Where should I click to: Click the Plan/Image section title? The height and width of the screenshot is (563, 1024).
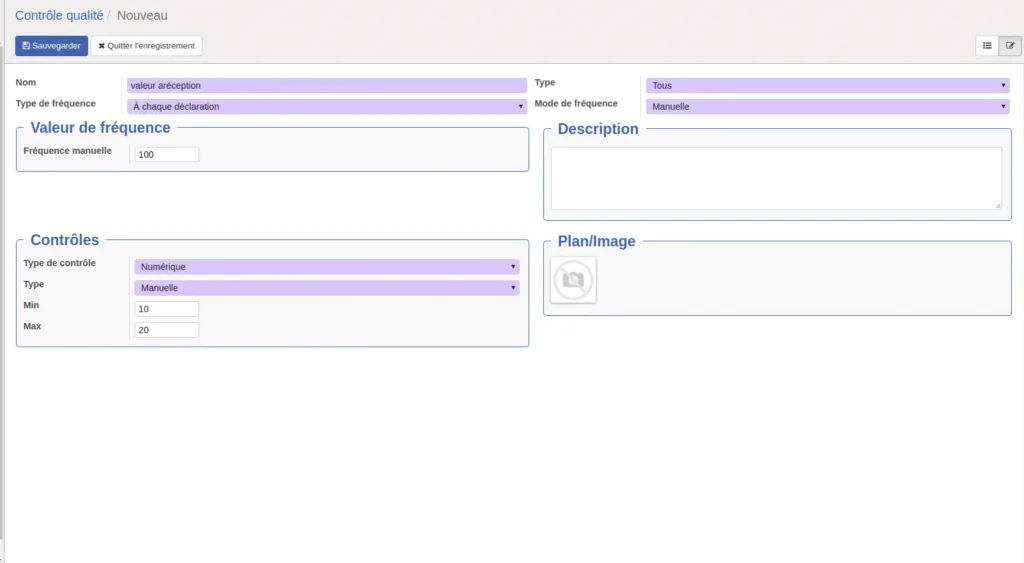[596, 242]
